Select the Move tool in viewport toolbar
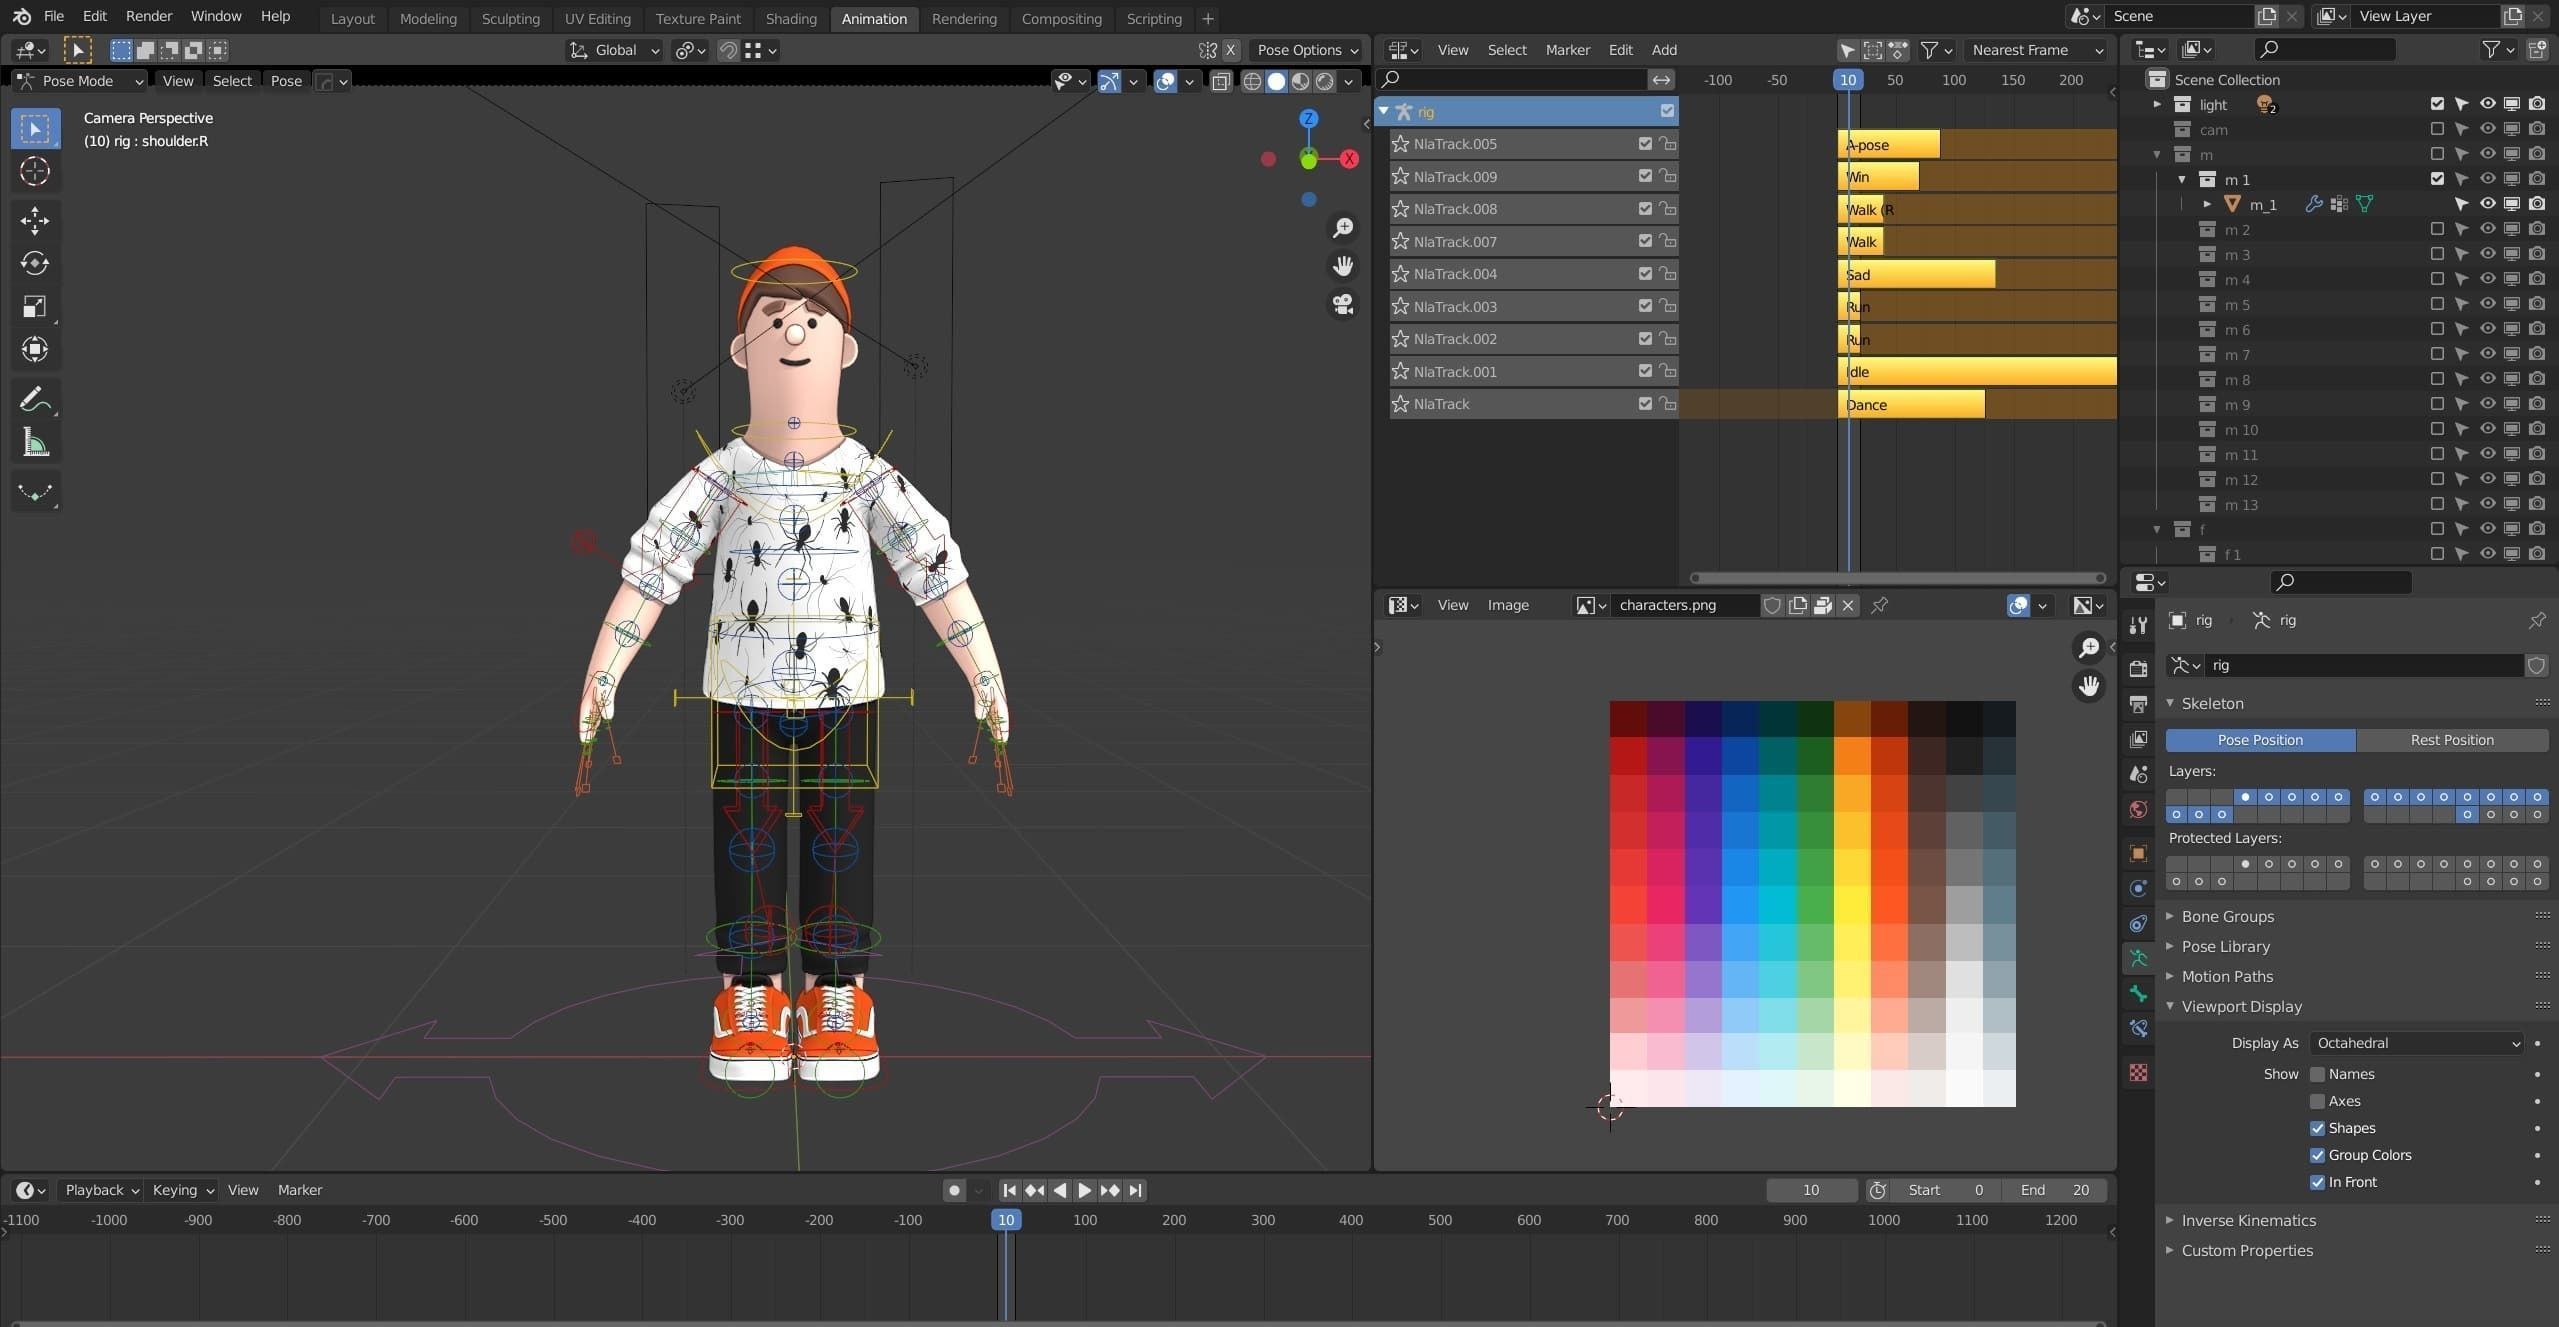The width and height of the screenshot is (2559, 1327). (35, 220)
